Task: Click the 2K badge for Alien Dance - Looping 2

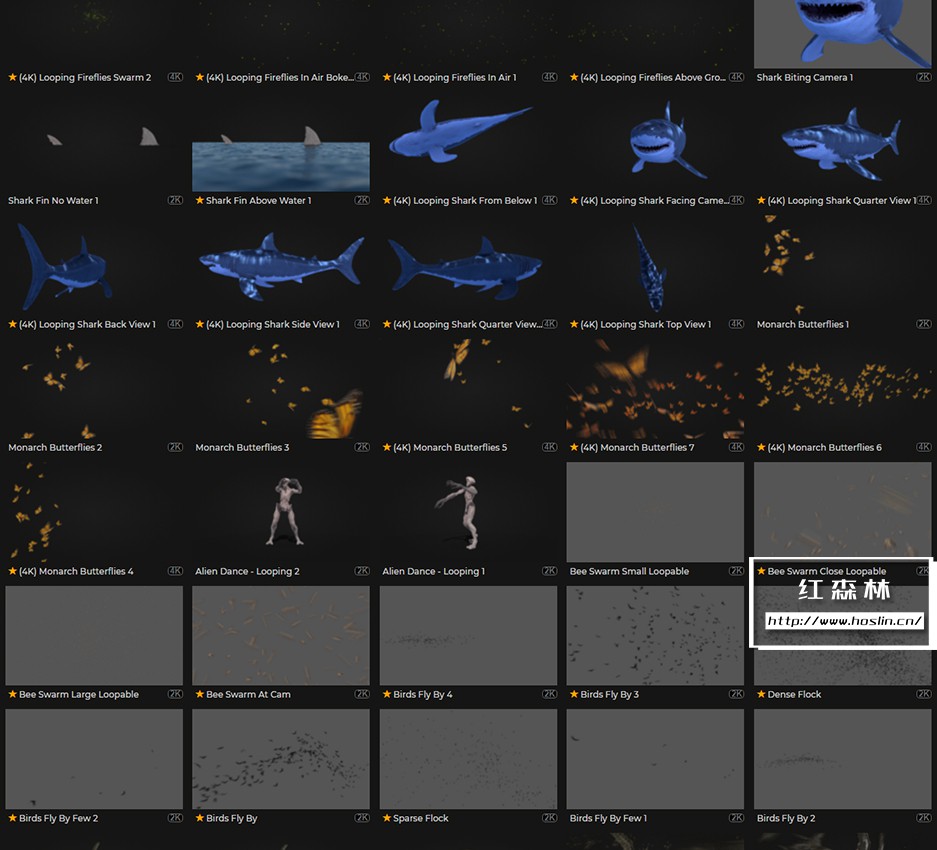Action: [362, 571]
